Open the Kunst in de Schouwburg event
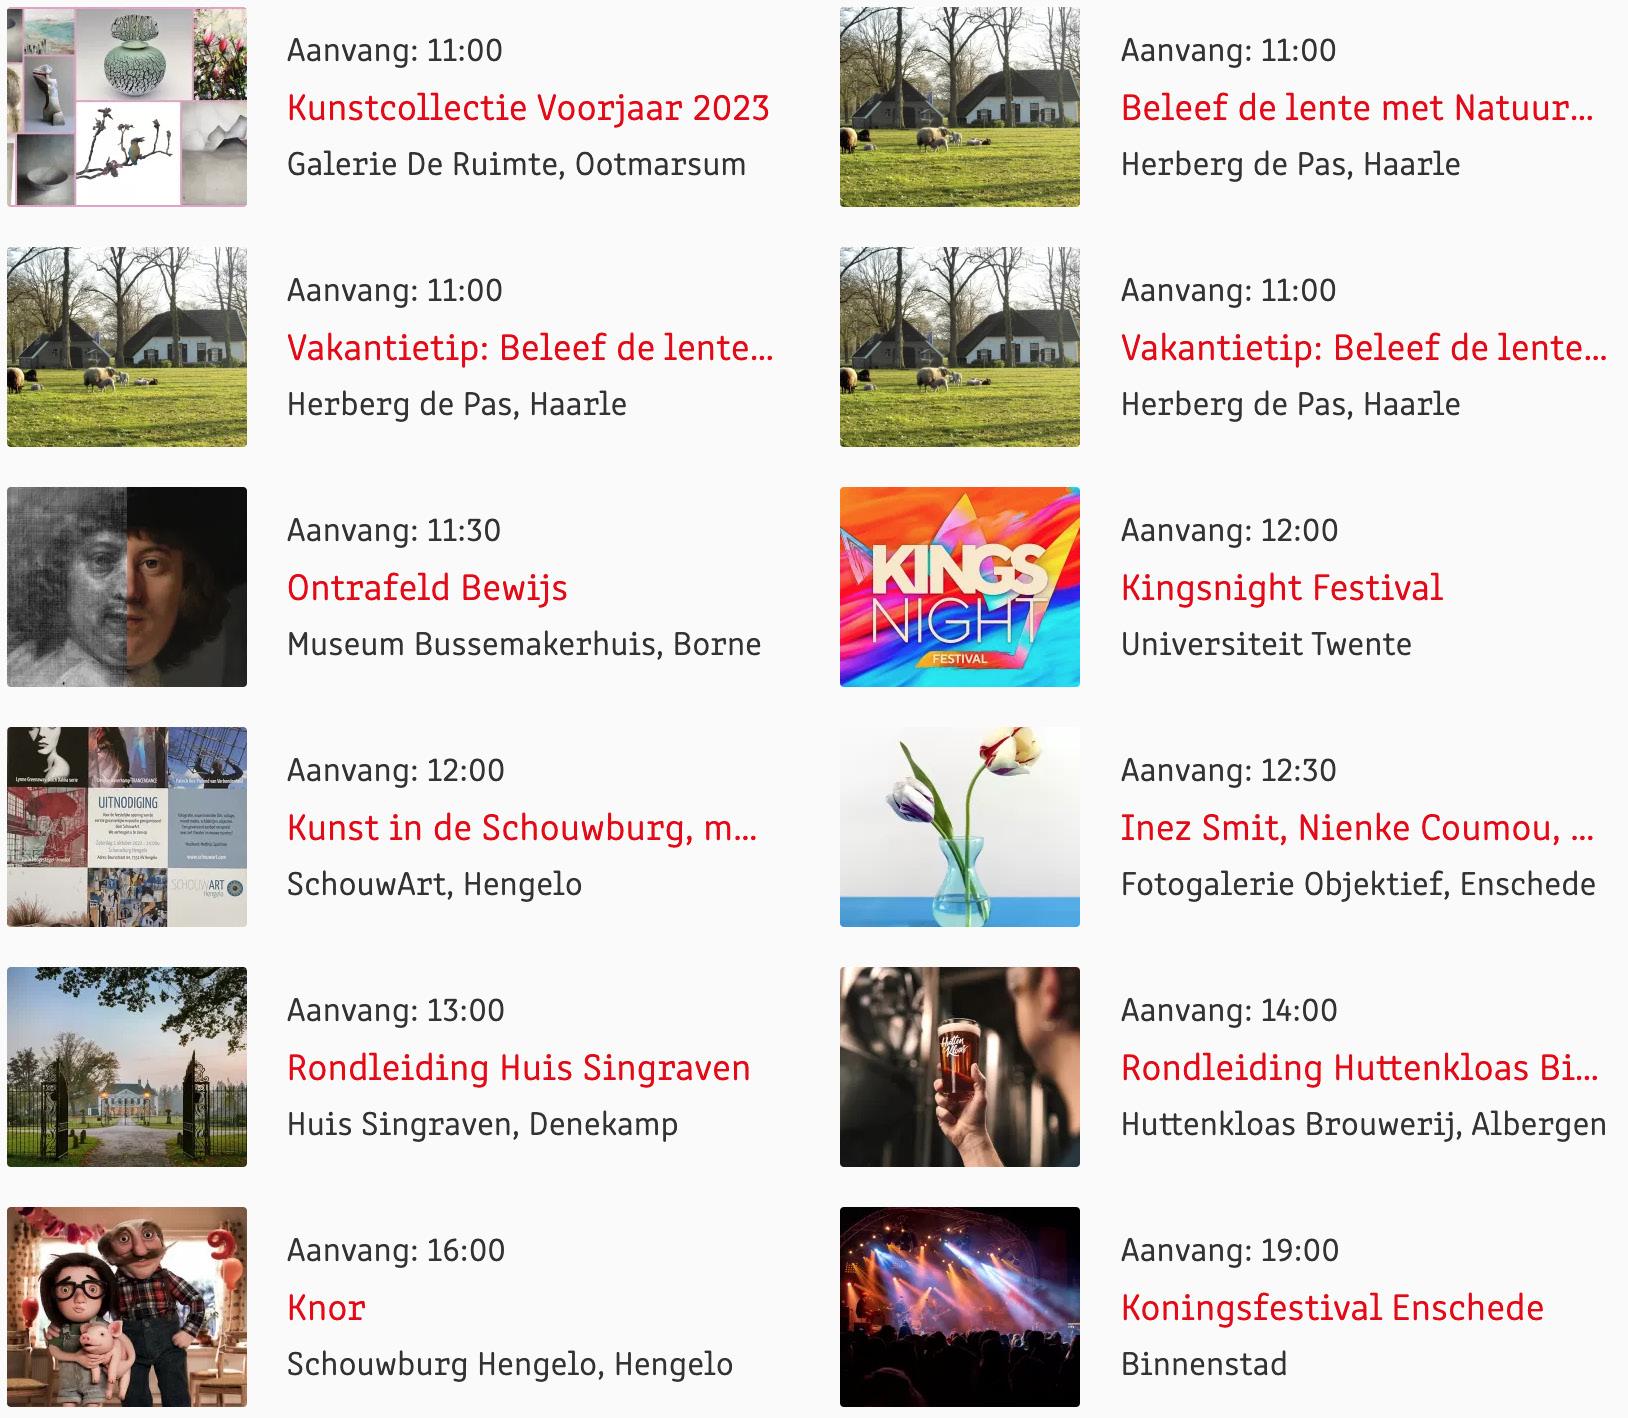 point(522,828)
